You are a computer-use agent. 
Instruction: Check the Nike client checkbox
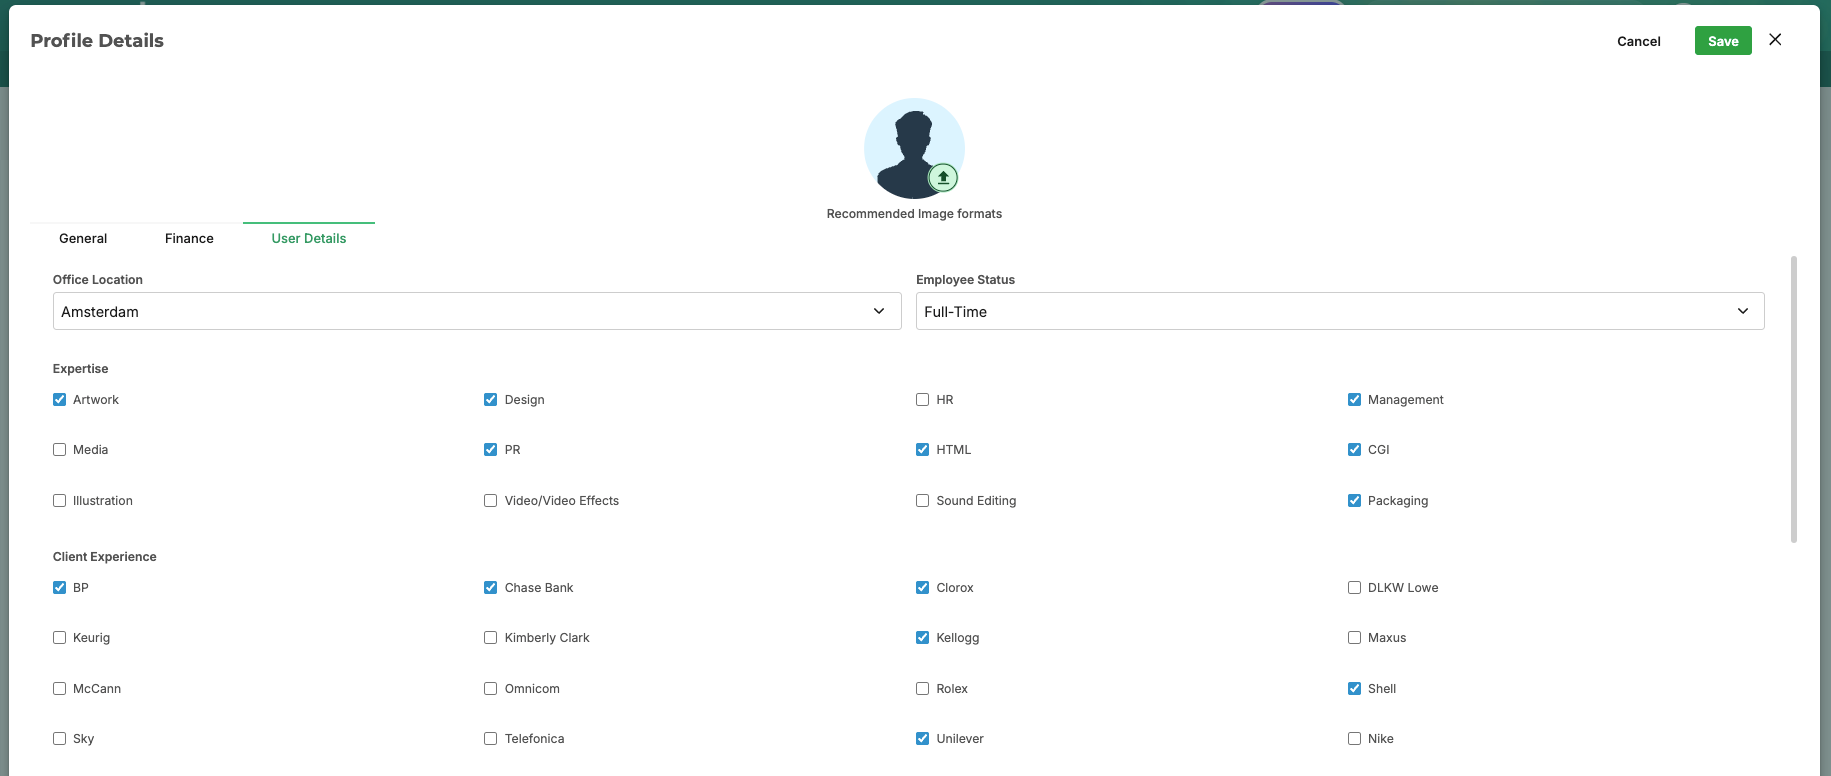1354,739
